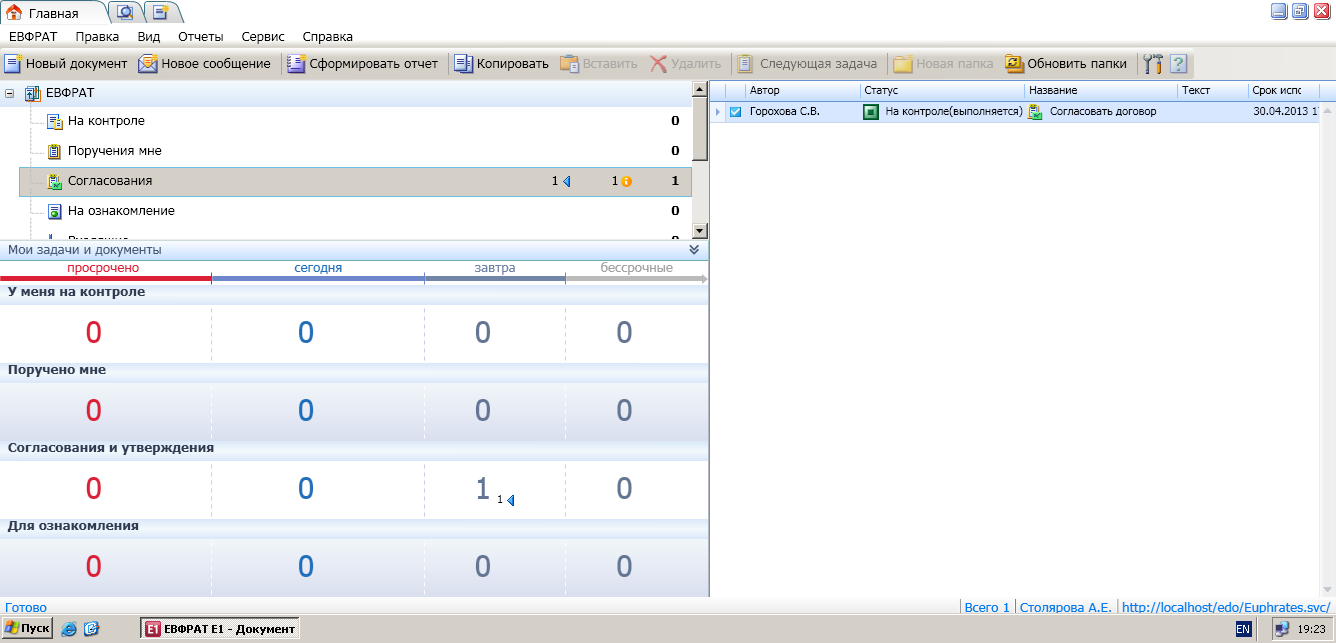Open the Поручения мне folder

[x=114, y=151]
